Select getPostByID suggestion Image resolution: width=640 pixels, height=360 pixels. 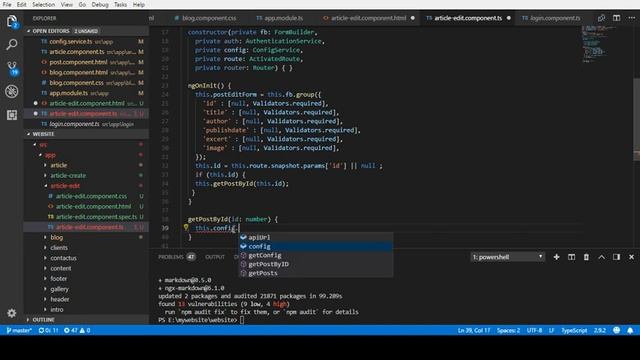[x=316, y=264]
